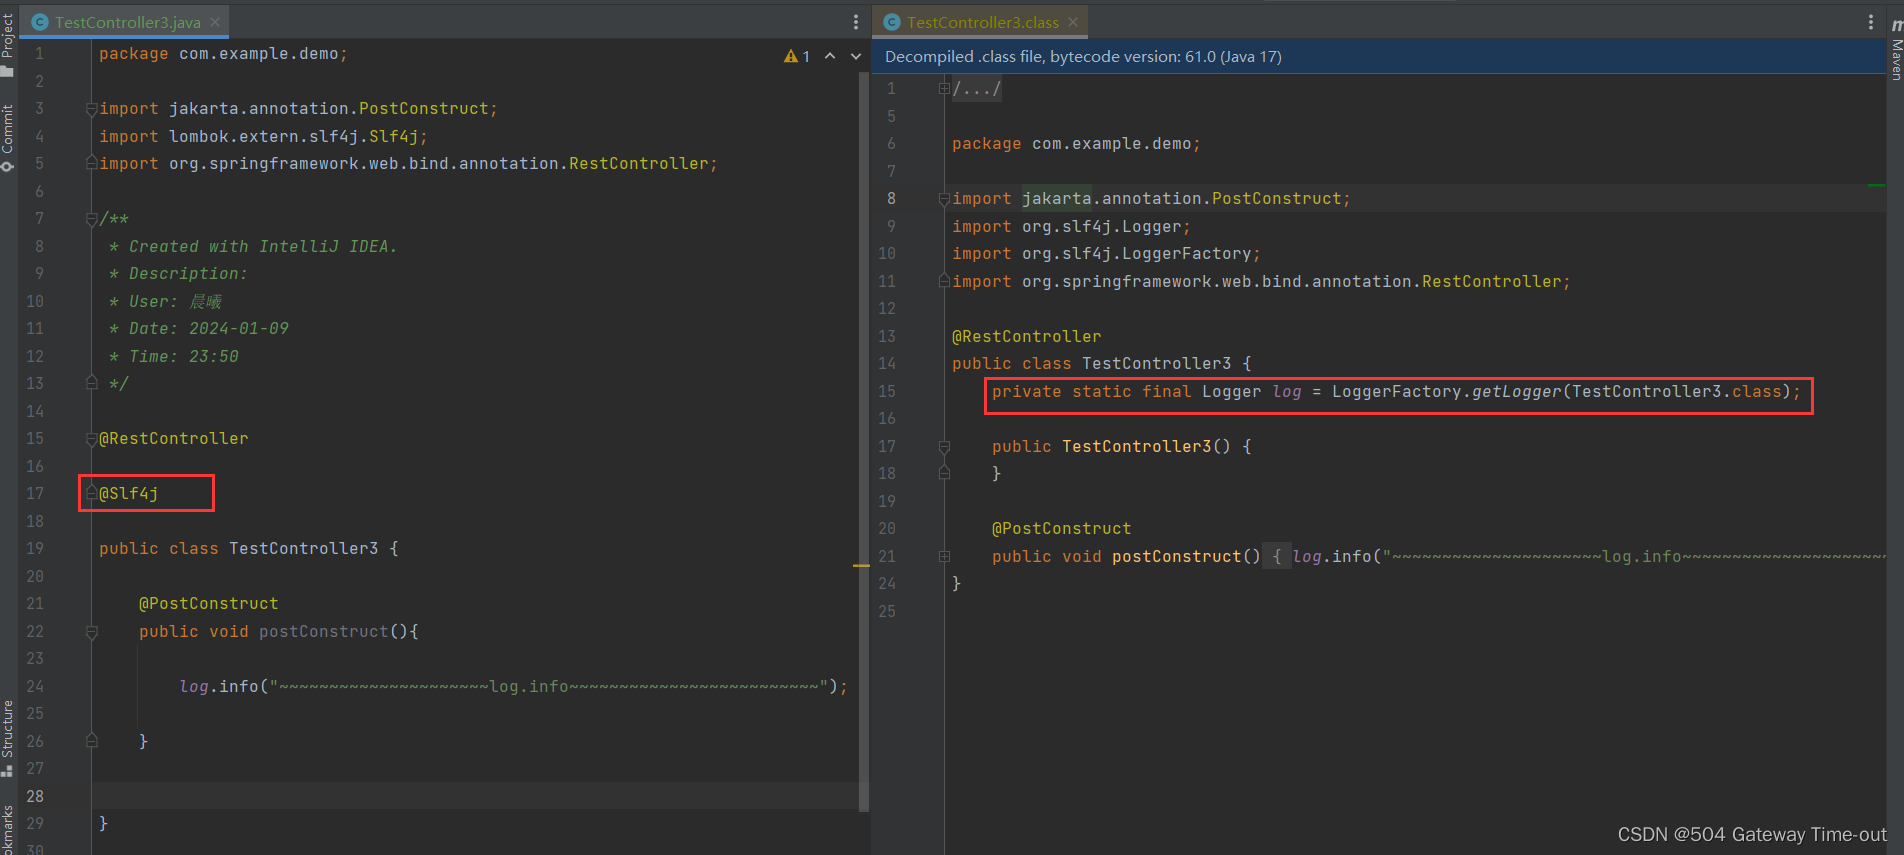Collapse TestController3 constructor fold at line 17

(x=943, y=447)
